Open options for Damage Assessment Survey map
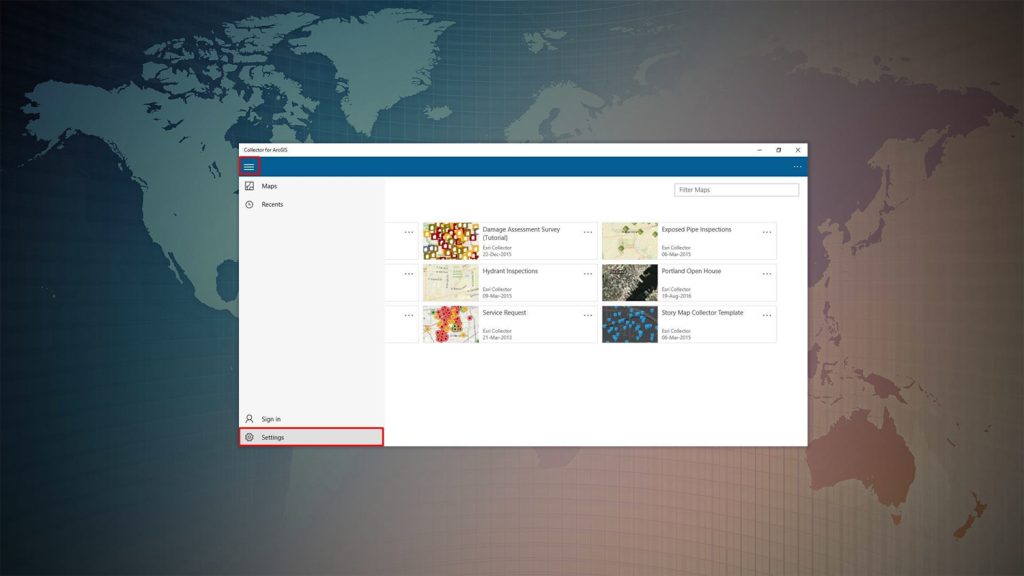The image size is (1024, 576). click(x=588, y=232)
